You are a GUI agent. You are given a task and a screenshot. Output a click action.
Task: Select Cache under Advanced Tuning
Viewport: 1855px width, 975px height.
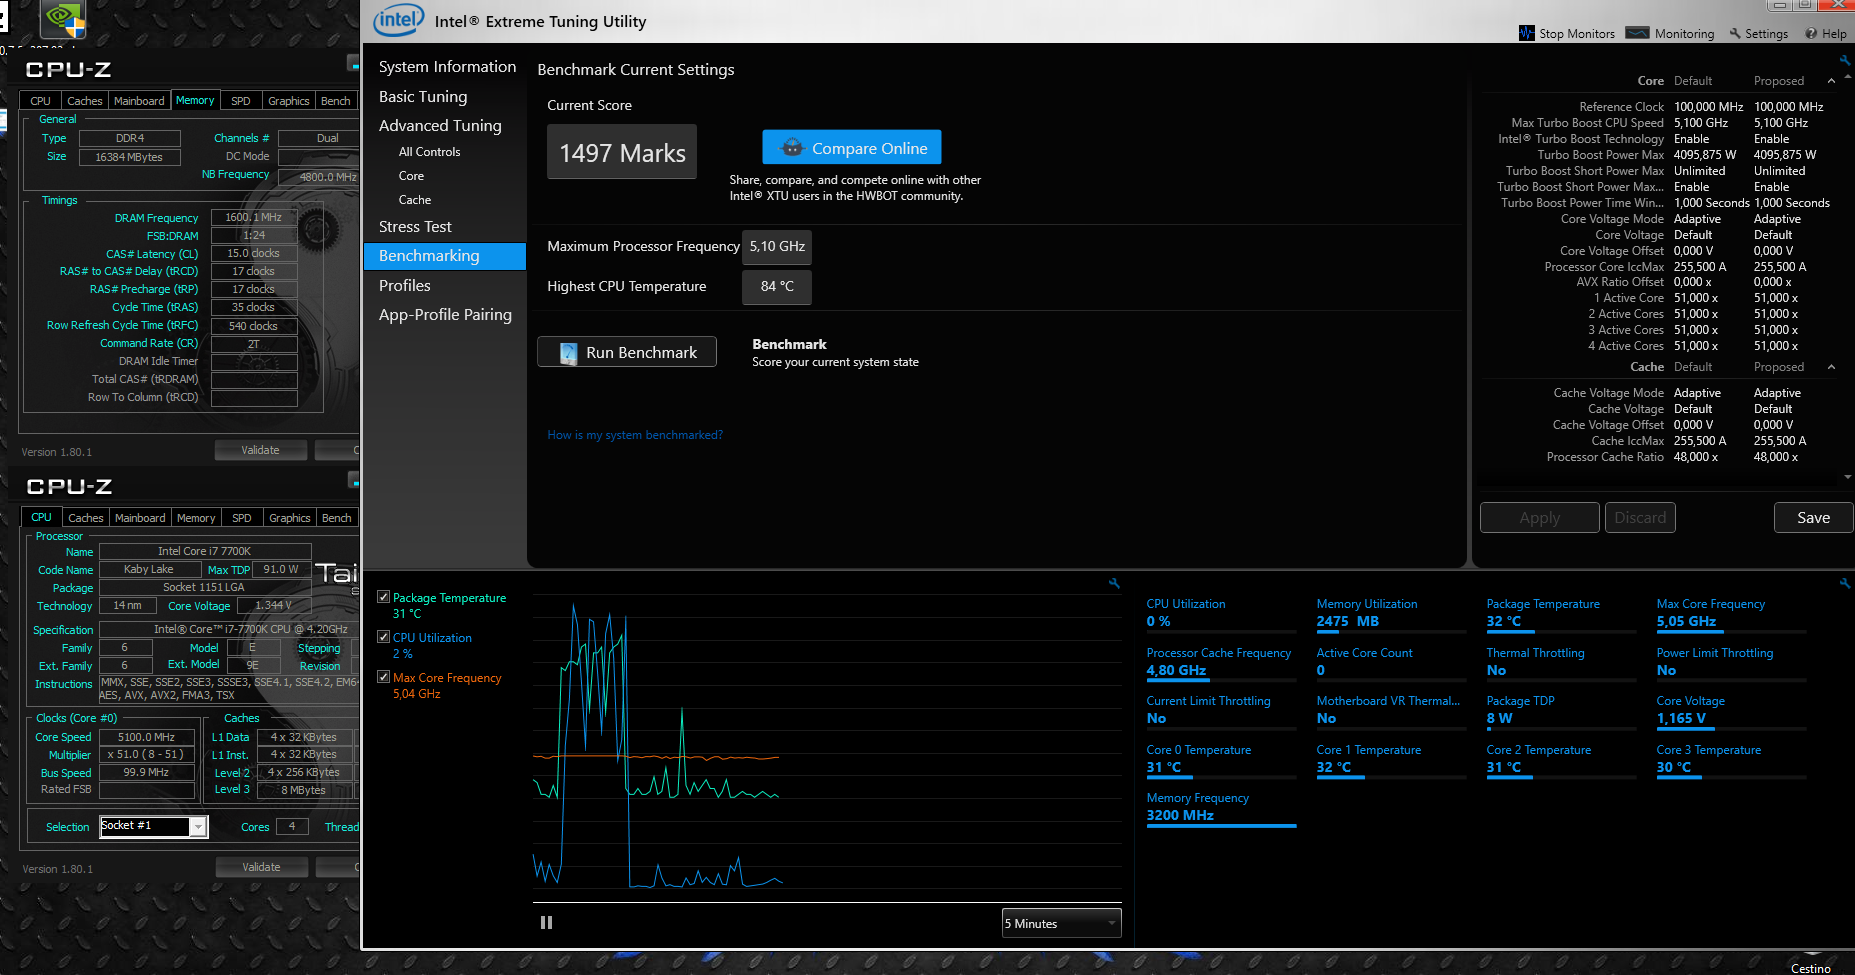pyautogui.click(x=414, y=200)
